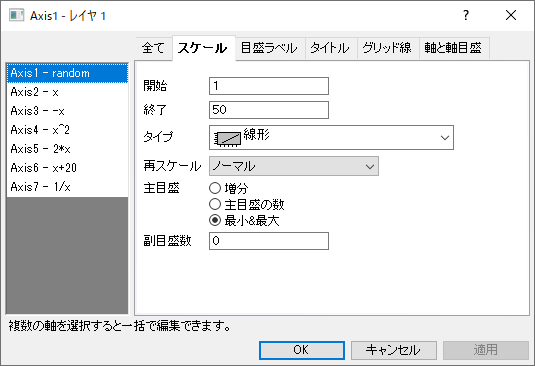Viewport: 535px width, 366px height.
Task: Click the キャンセル button
Action: click(x=394, y=350)
